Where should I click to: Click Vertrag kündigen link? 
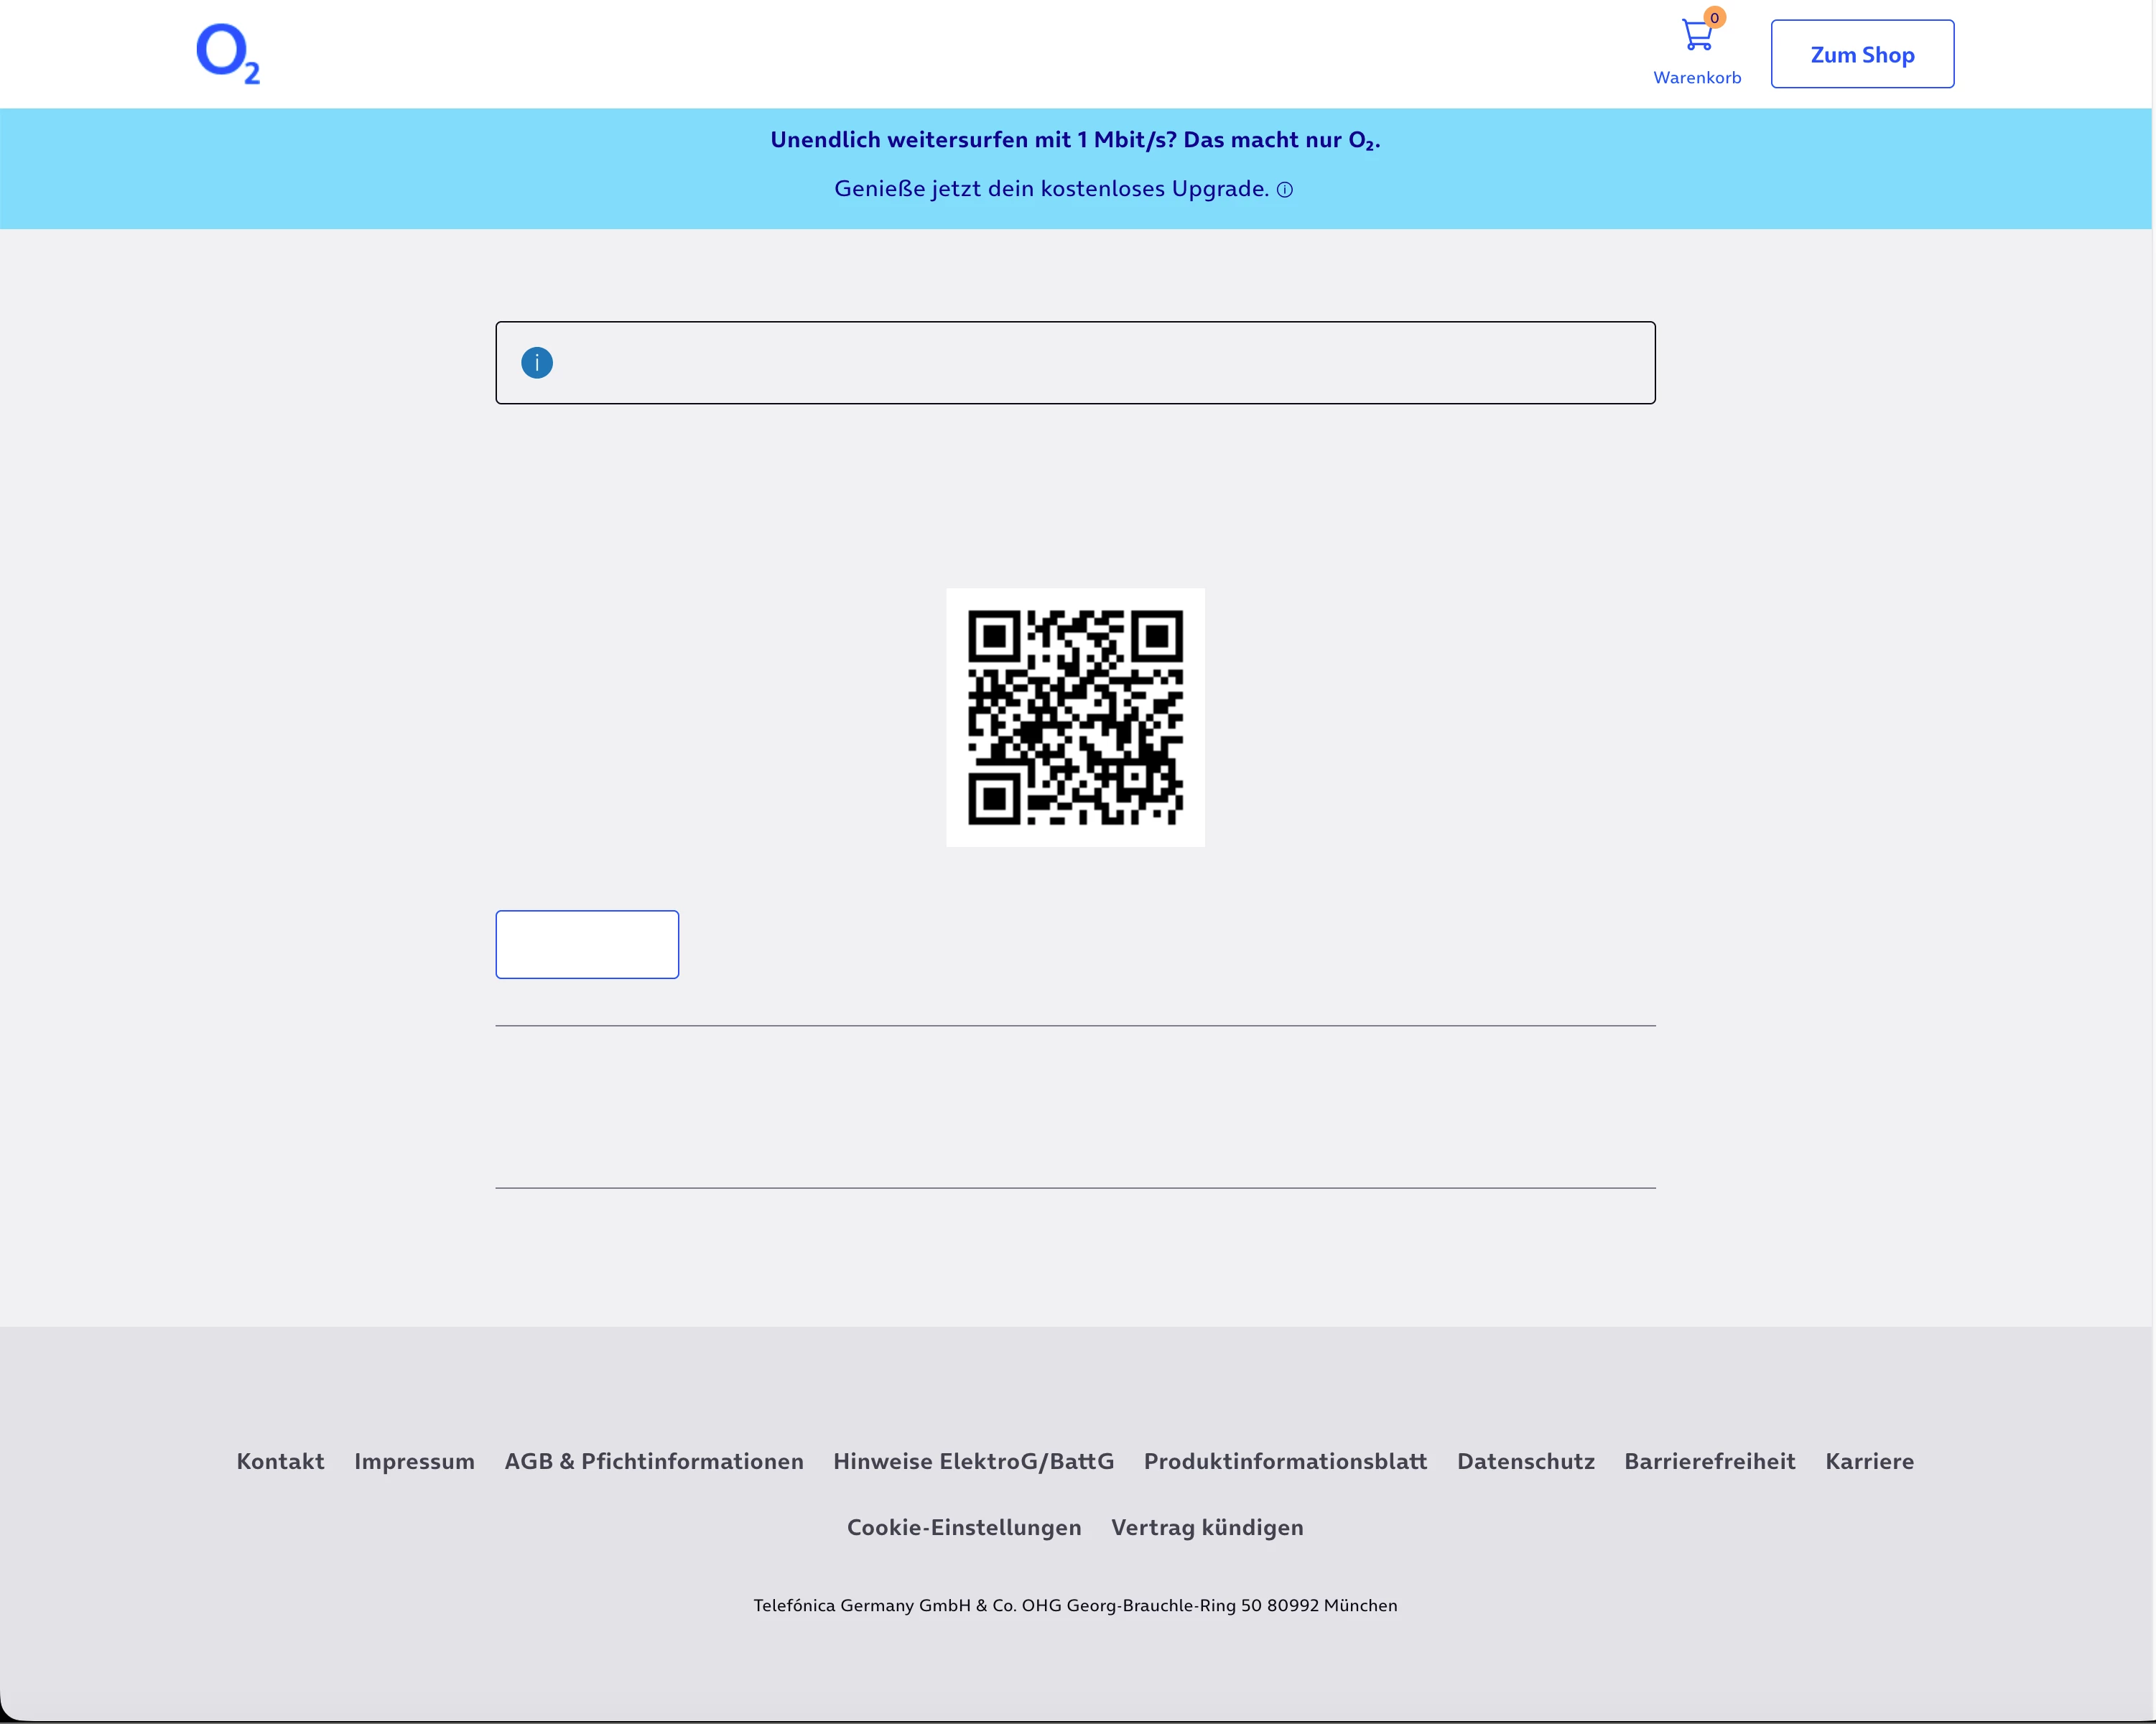point(1207,1527)
